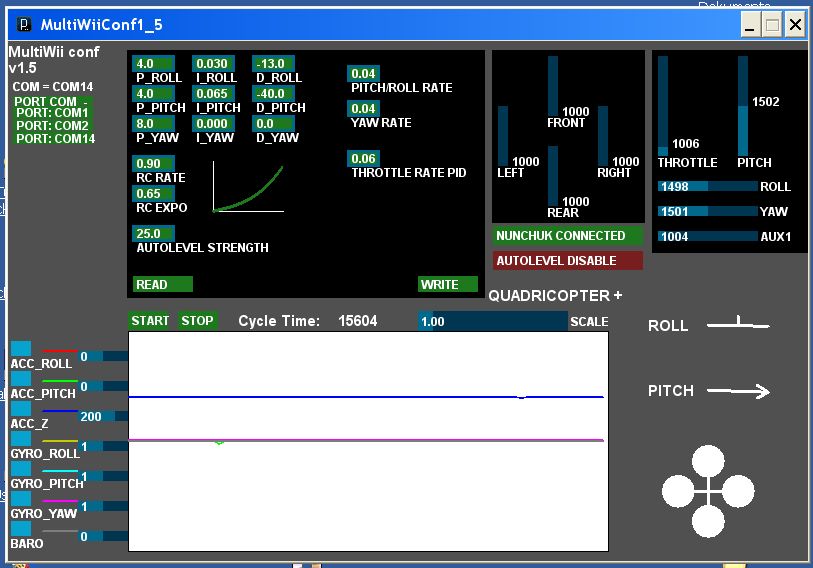Screen dimensions: 813x568
Task: Click the FRONT motor output bar
Action: click(x=553, y=86)
